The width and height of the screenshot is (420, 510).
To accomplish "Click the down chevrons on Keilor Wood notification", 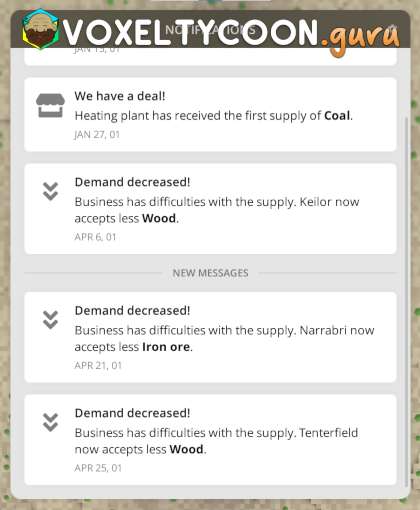I will [50, 191].
